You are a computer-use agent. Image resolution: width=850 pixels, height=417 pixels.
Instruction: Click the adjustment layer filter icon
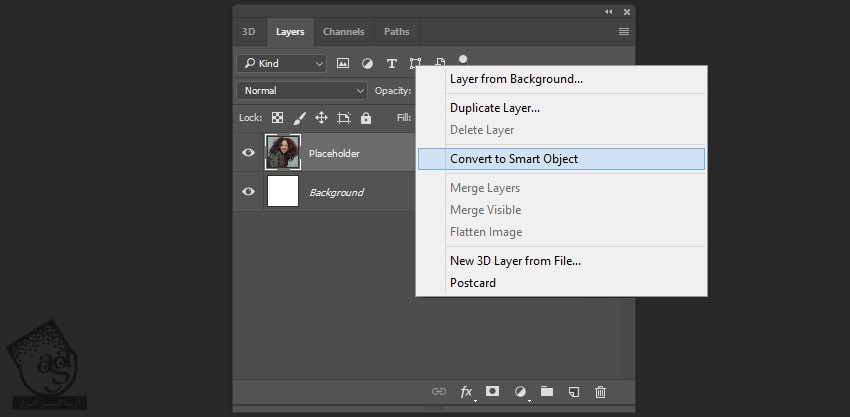[x=368, y=63]
